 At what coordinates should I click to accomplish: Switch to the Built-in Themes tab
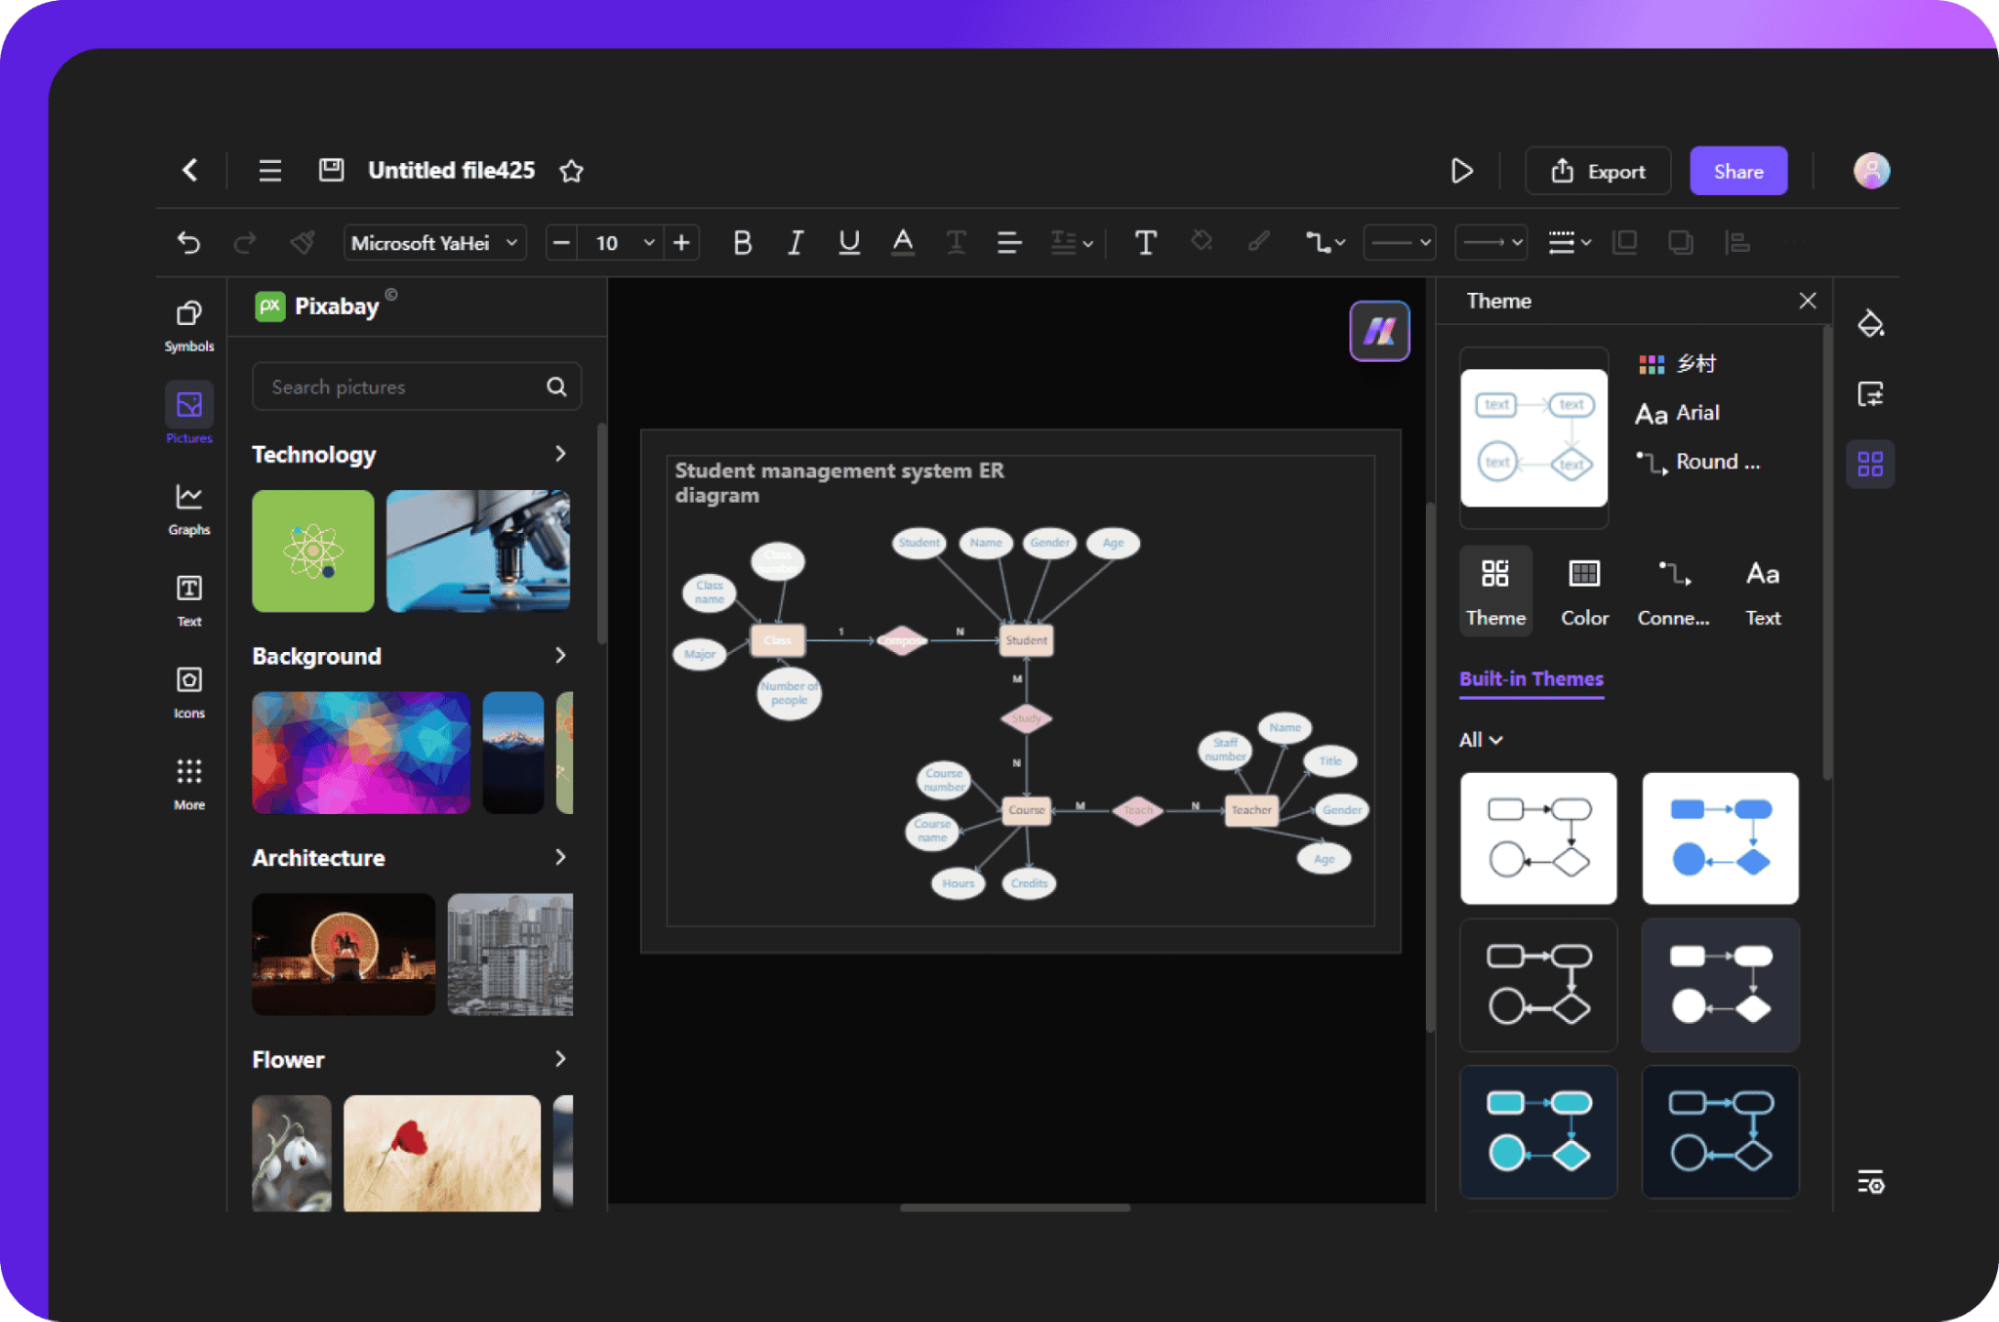(1531, 679)
